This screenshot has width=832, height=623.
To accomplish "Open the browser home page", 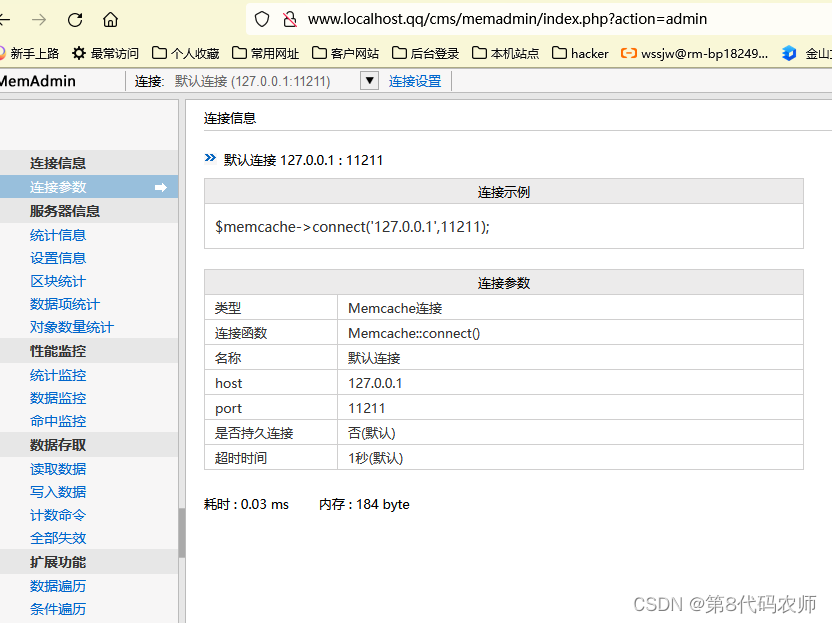I will (x=110, y=19).
